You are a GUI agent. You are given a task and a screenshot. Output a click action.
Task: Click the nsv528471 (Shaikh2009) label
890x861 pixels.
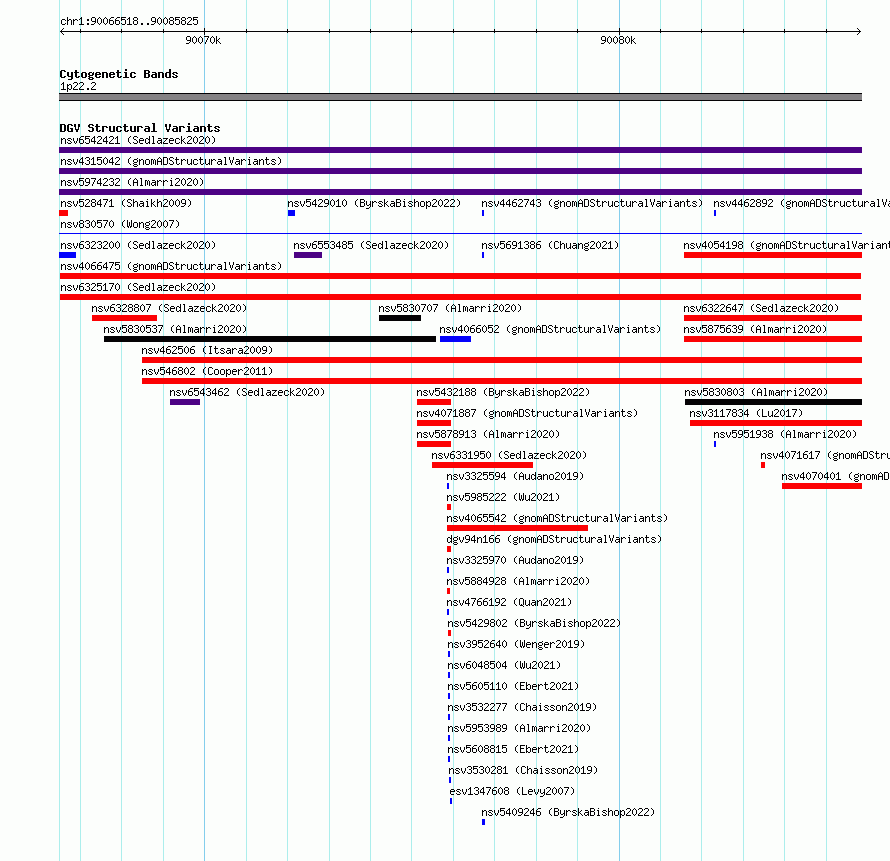coord(126,203)
